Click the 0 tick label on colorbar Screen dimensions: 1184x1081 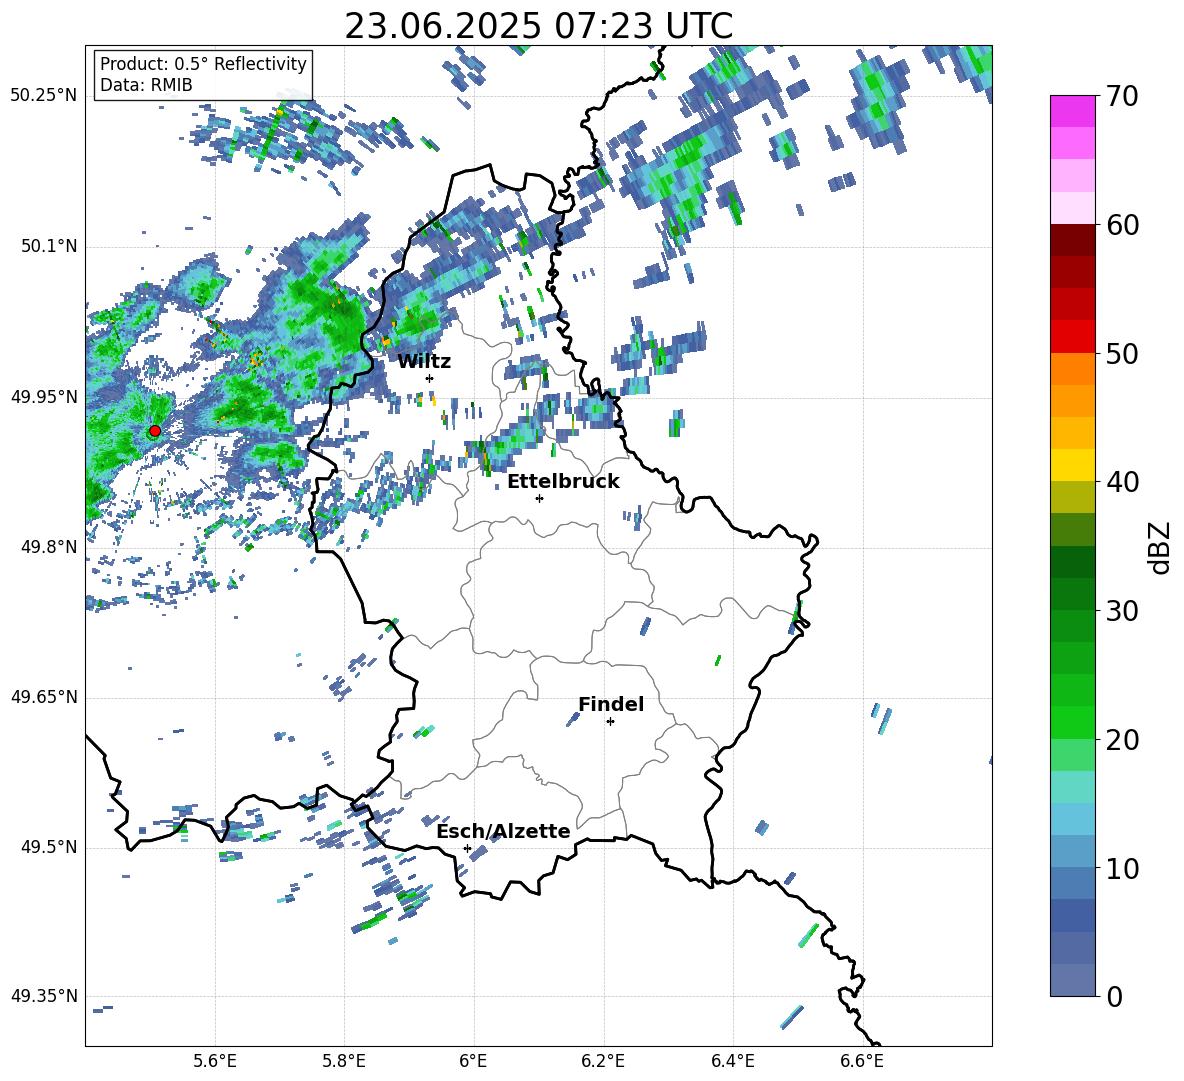[x=1114, y=996]
